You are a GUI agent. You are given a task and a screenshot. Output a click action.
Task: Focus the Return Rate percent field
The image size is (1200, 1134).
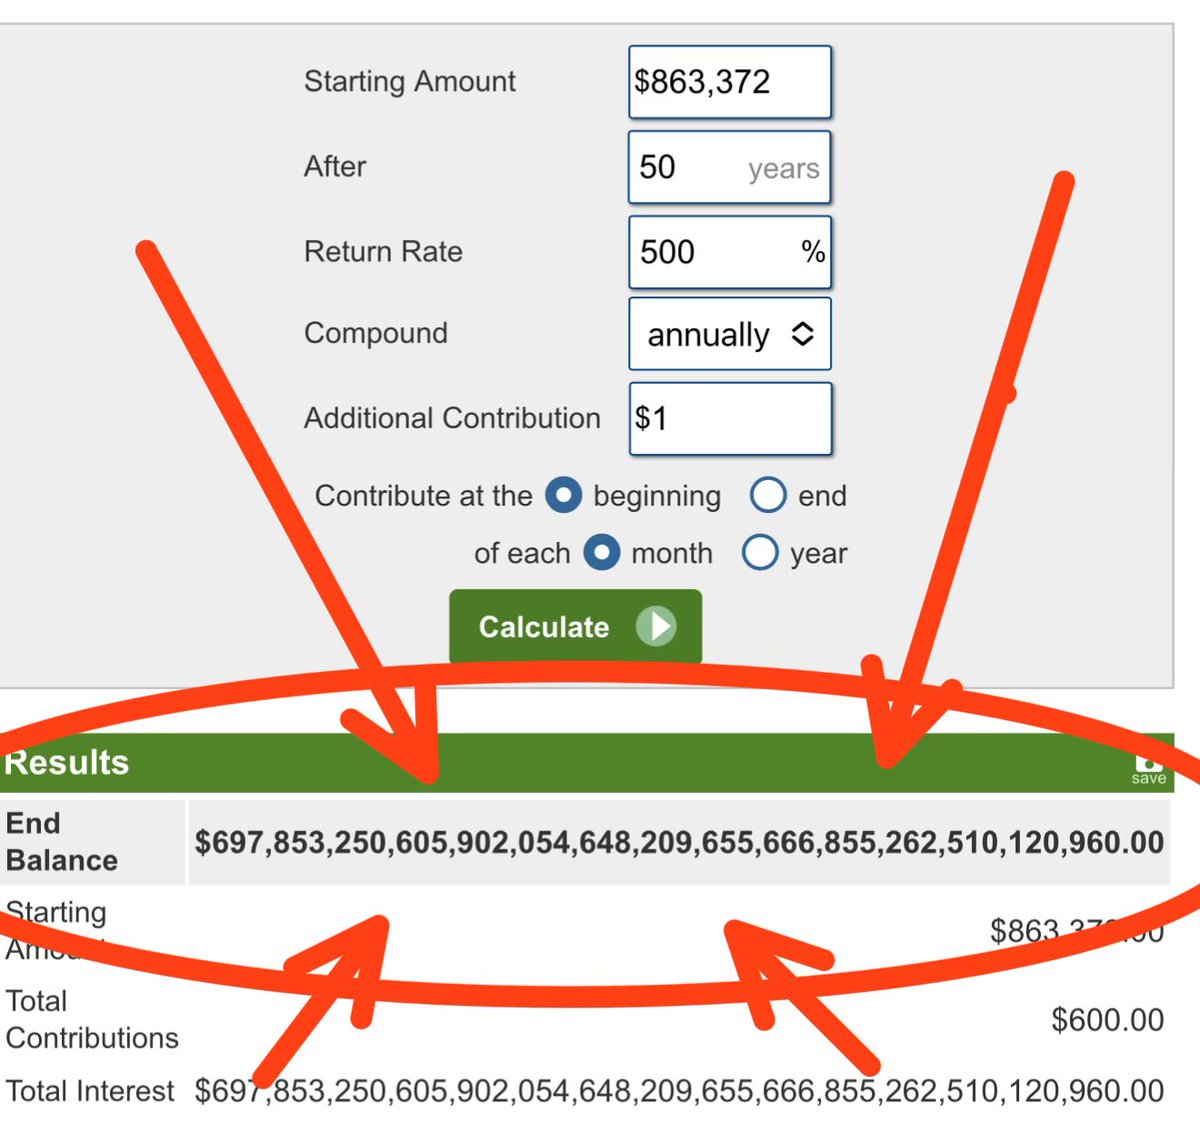[730, 252]
